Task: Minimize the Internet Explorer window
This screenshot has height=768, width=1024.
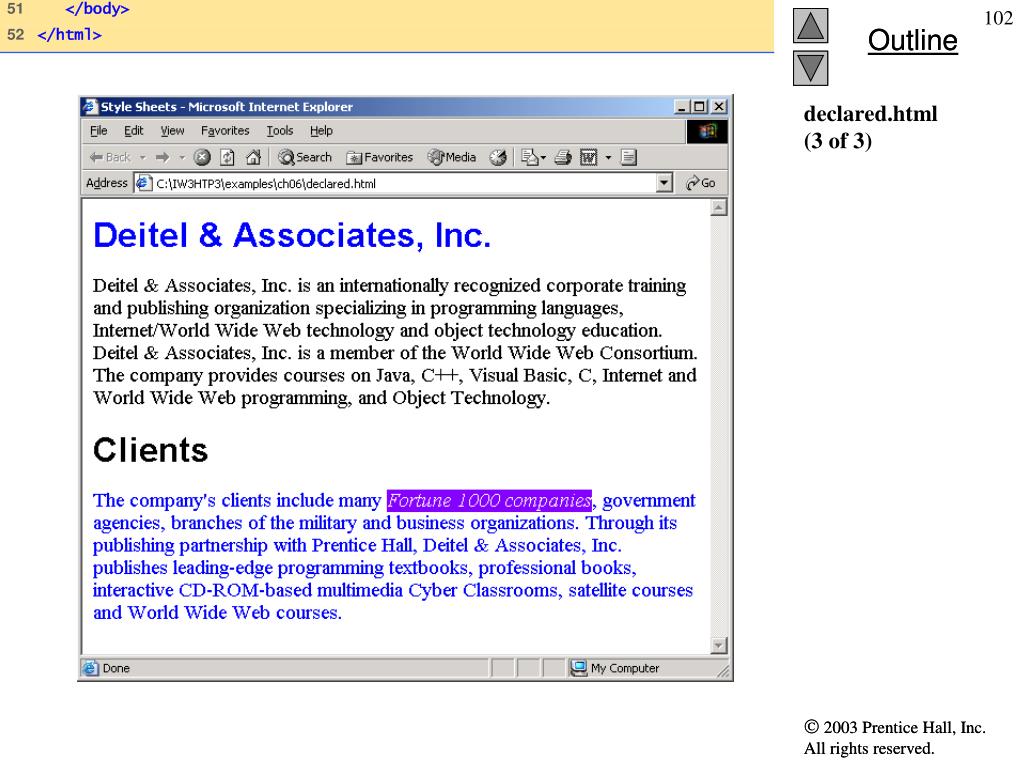Action: pos(682,106)
